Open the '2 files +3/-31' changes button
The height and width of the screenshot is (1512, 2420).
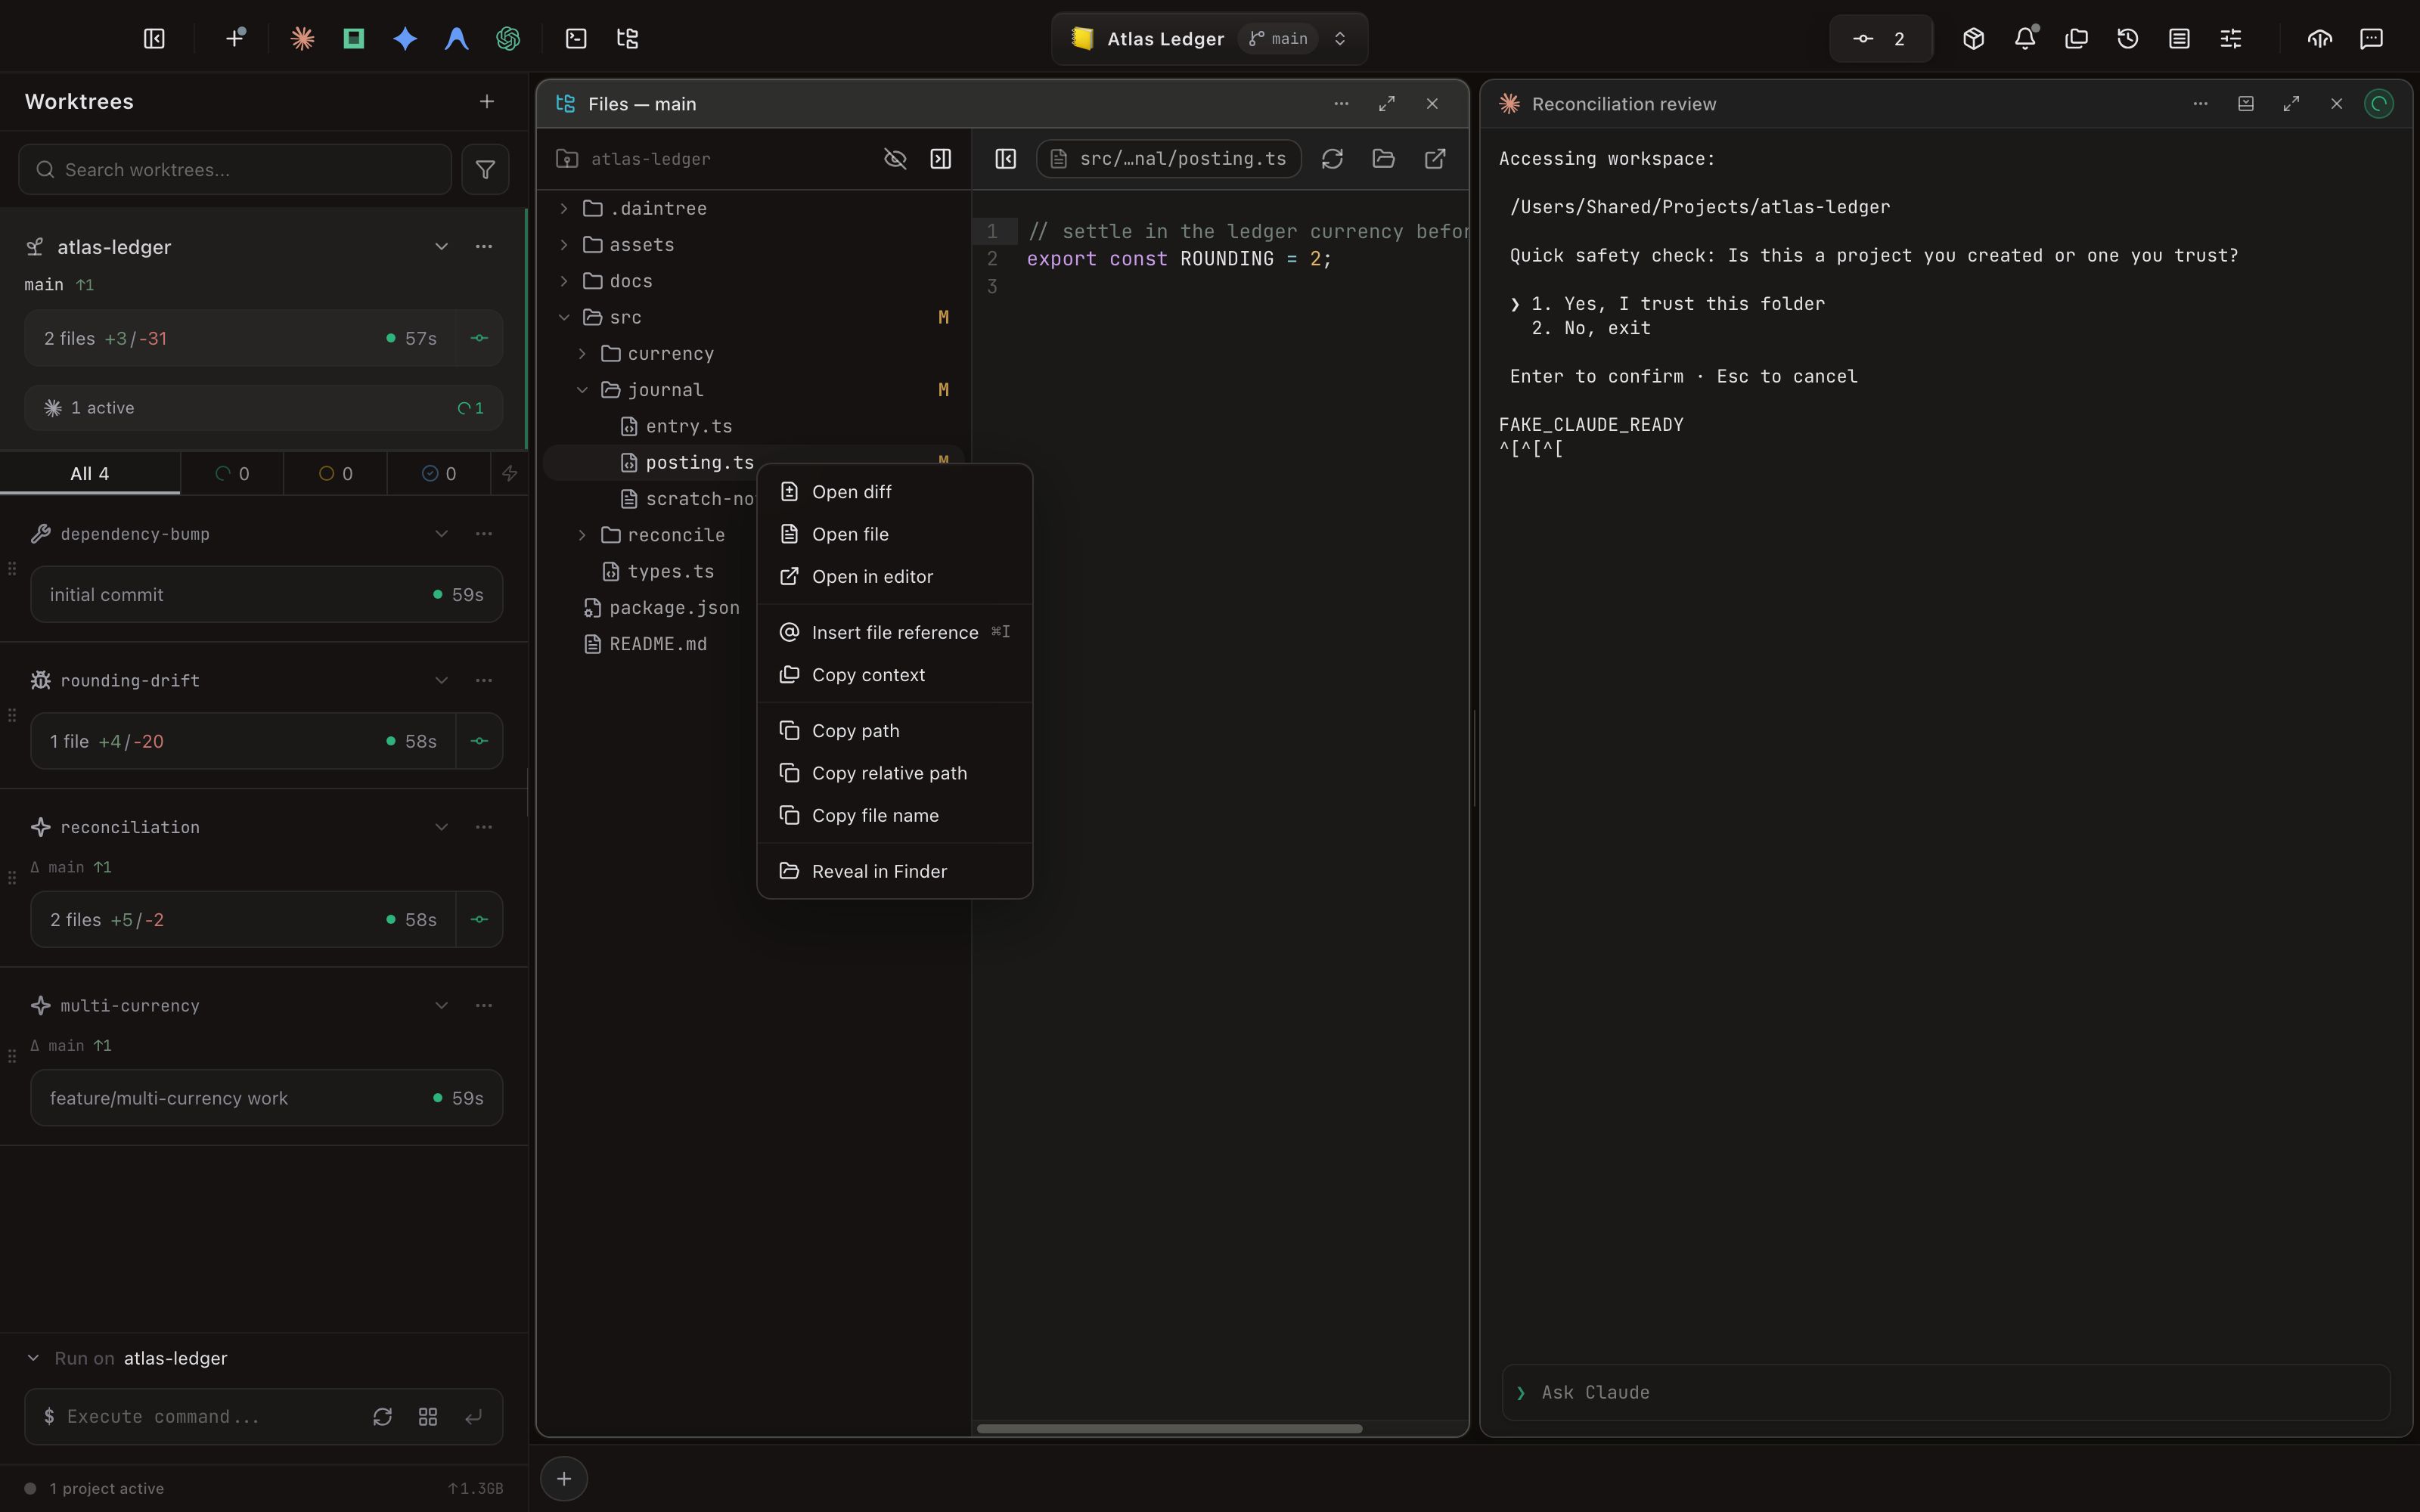click(240, 338)
